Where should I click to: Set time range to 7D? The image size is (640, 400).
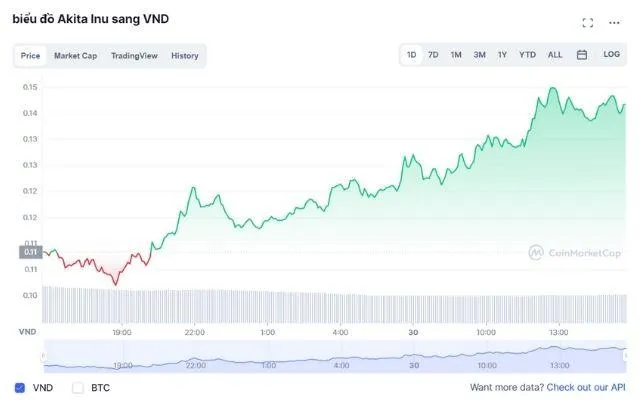pos(433,55)
